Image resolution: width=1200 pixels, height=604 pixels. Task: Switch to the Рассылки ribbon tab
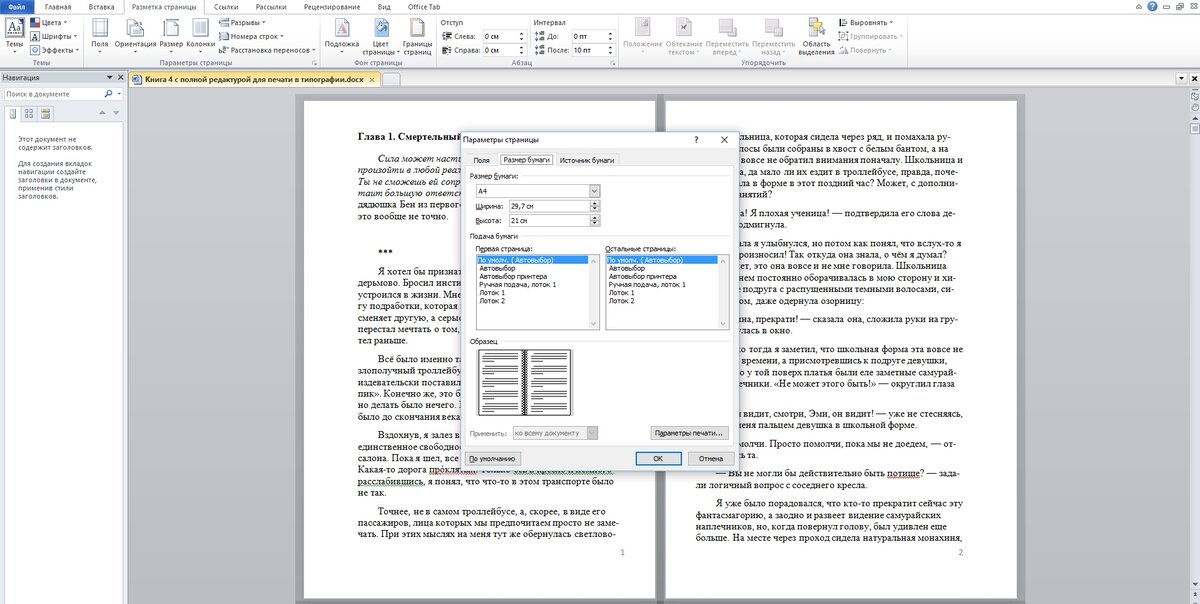click(x=270, y=7)
